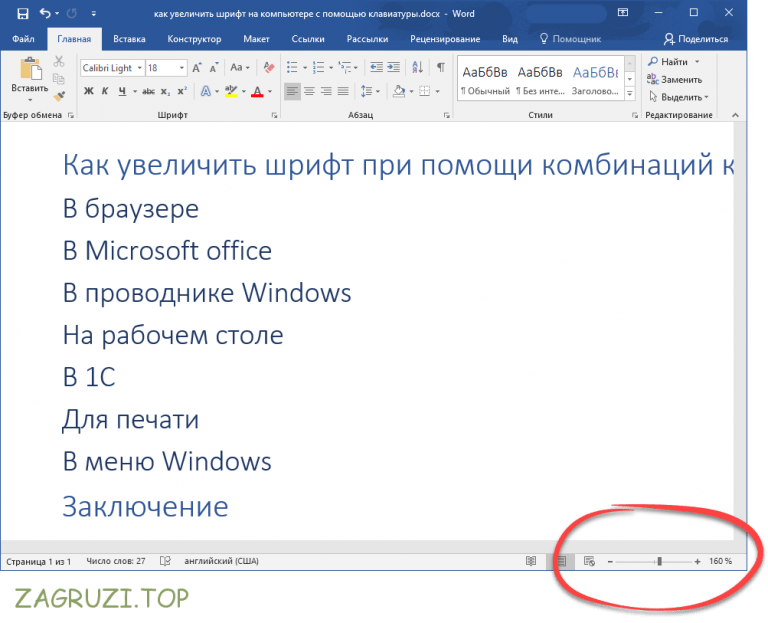Save the document with floppy icon
This screenshot has height=623, width=768.
tap(23, 14)
